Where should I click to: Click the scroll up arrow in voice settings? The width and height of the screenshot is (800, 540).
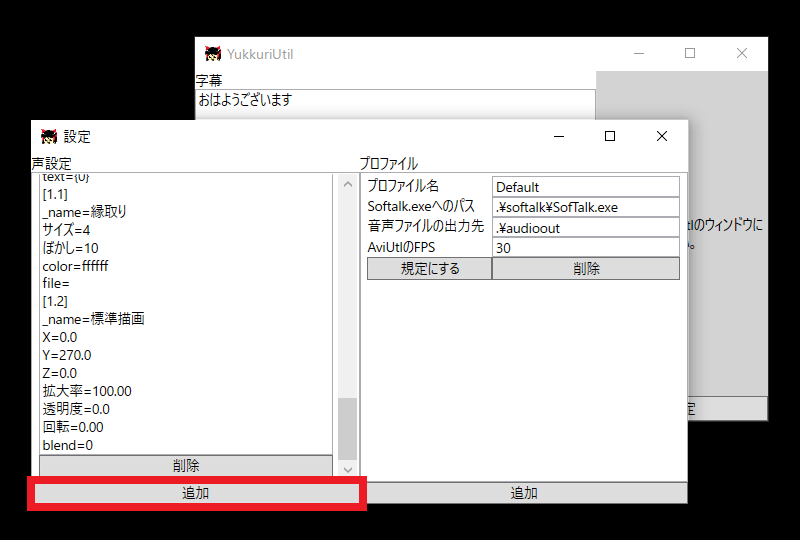point(348,184)
